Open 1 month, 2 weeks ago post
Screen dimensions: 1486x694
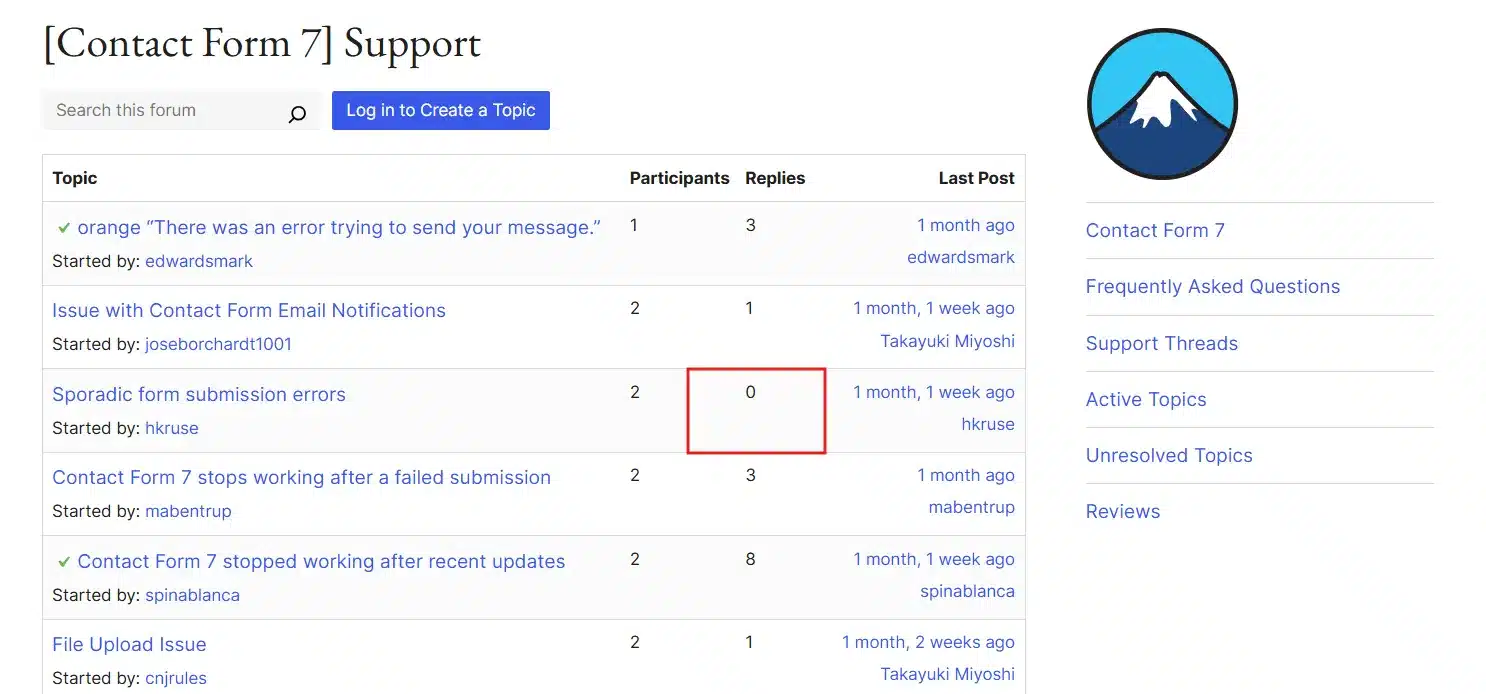click(x=928, y=642)
